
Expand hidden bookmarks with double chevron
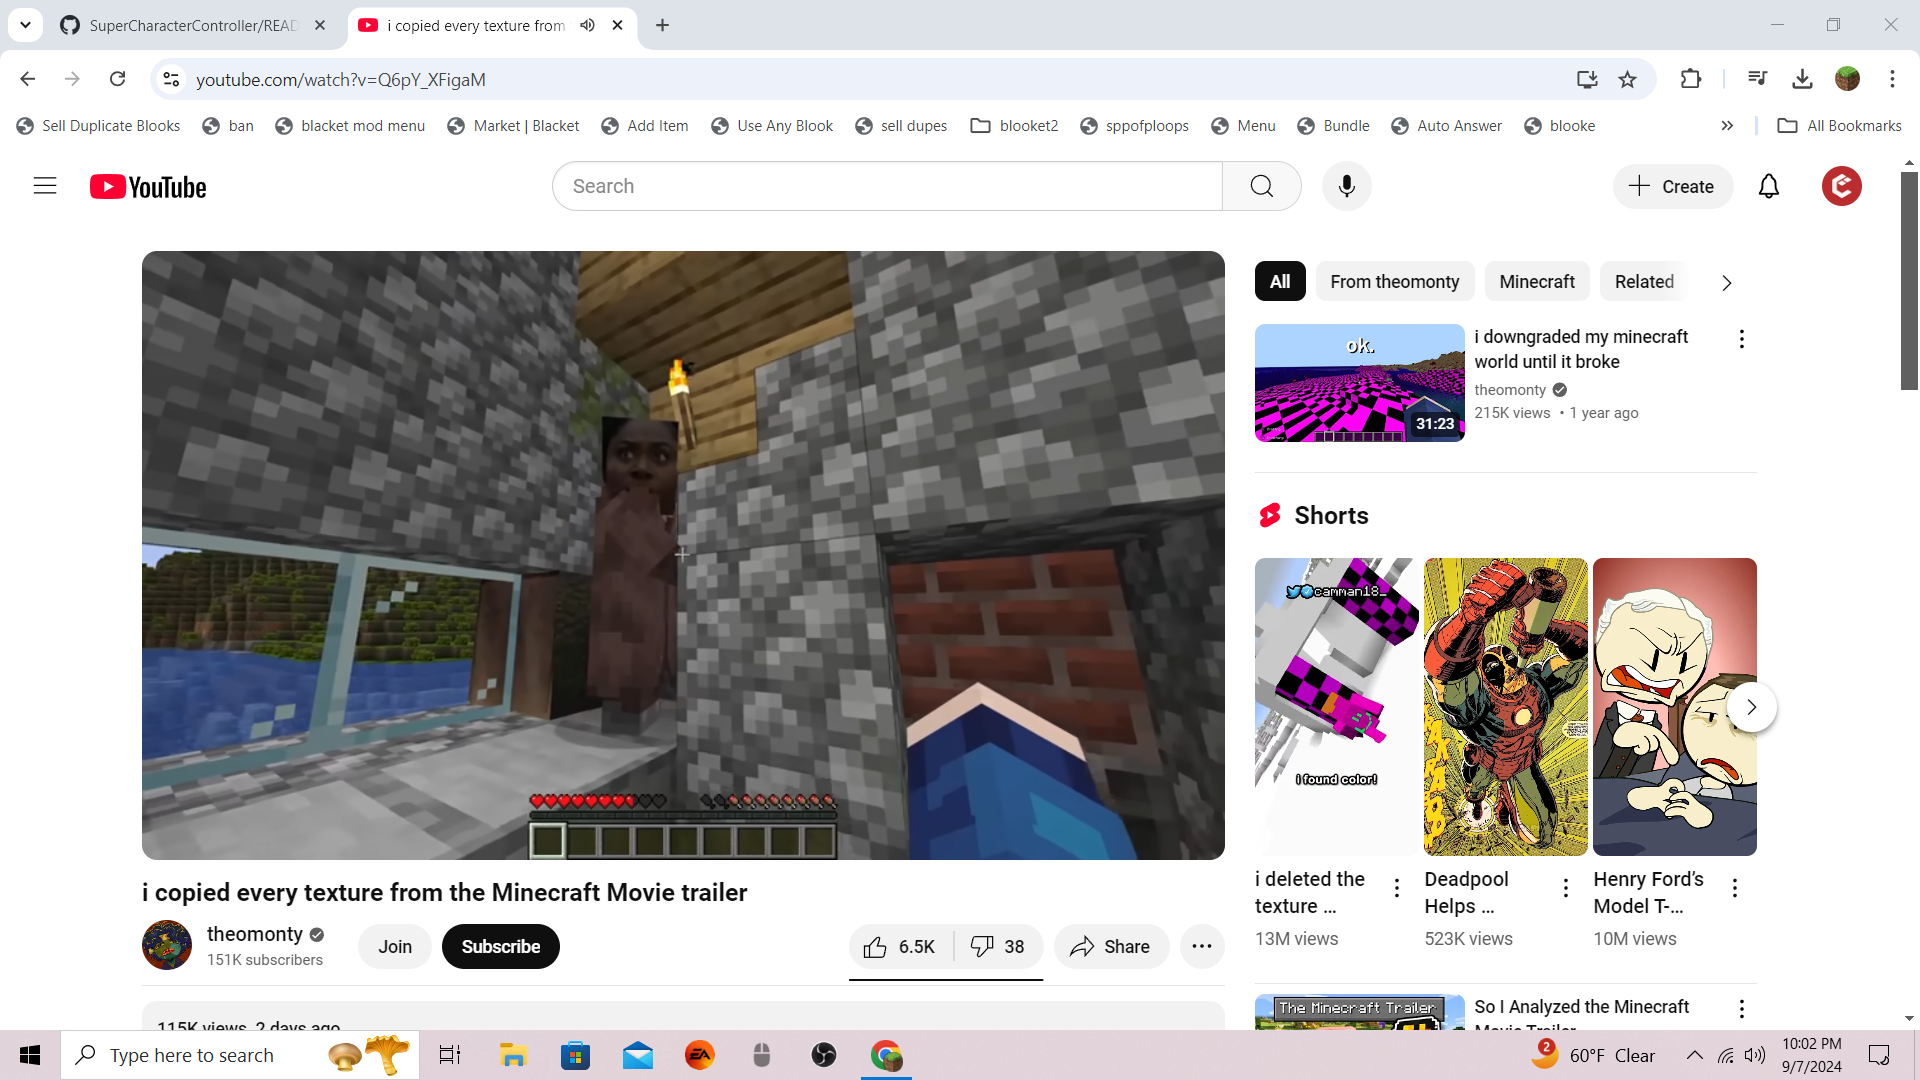1727,126
